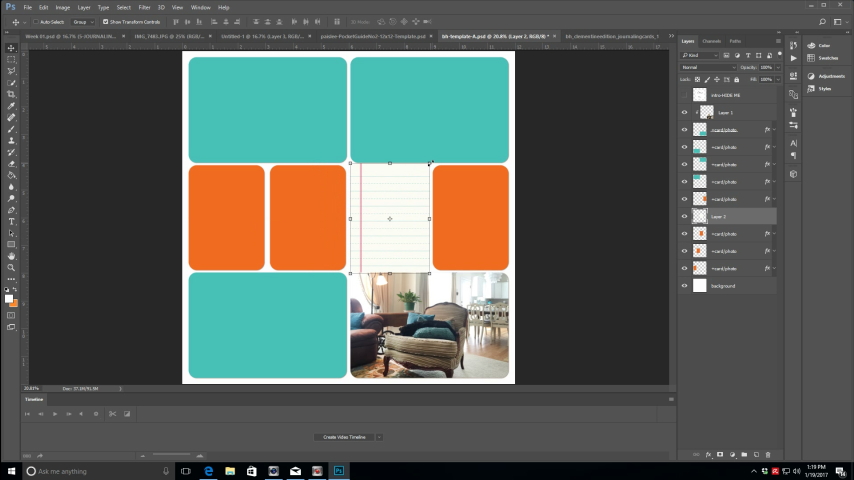This screenshot has width=854, height=480.
Task: Select the Rectangle shape tool
Action: point(11,245)
